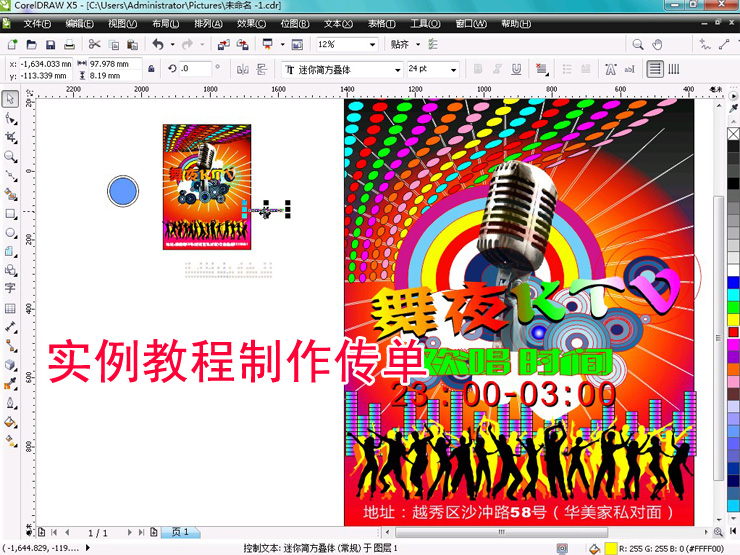Image resolution: width=740 pixels, height=555 pixels.
Task: Toggle horizontal text direction button
Action: click(654, 69)
